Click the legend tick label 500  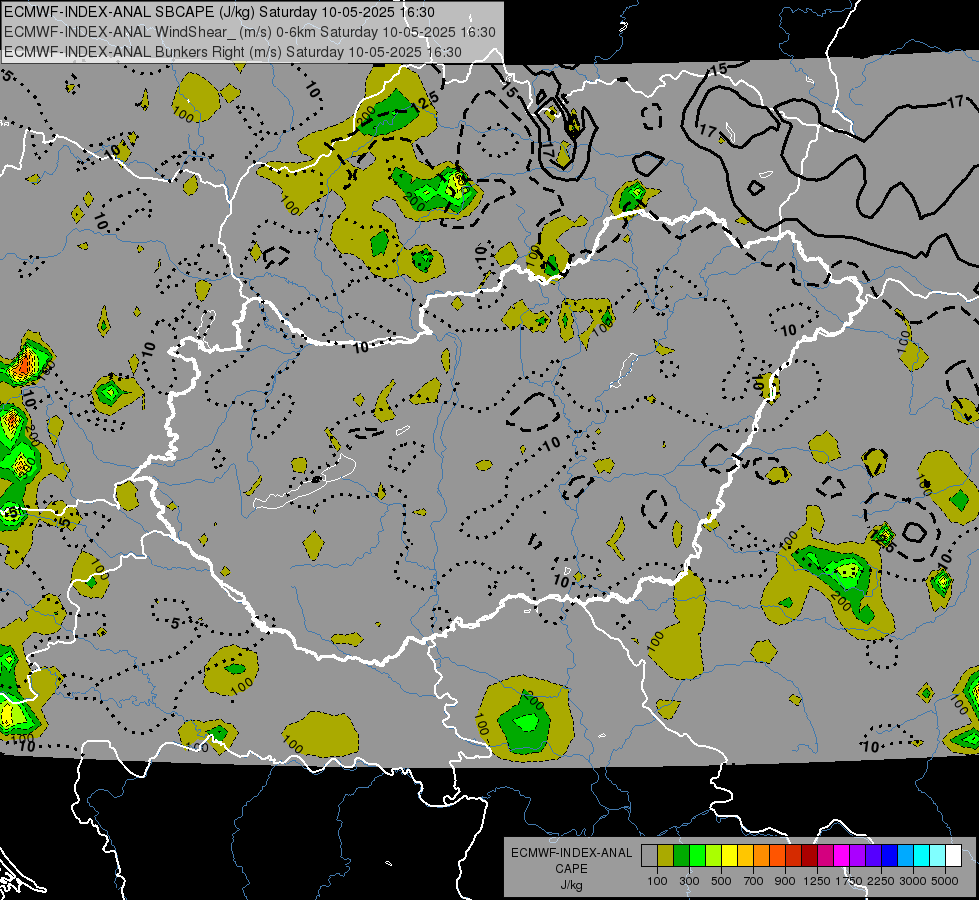click(721, 881)
